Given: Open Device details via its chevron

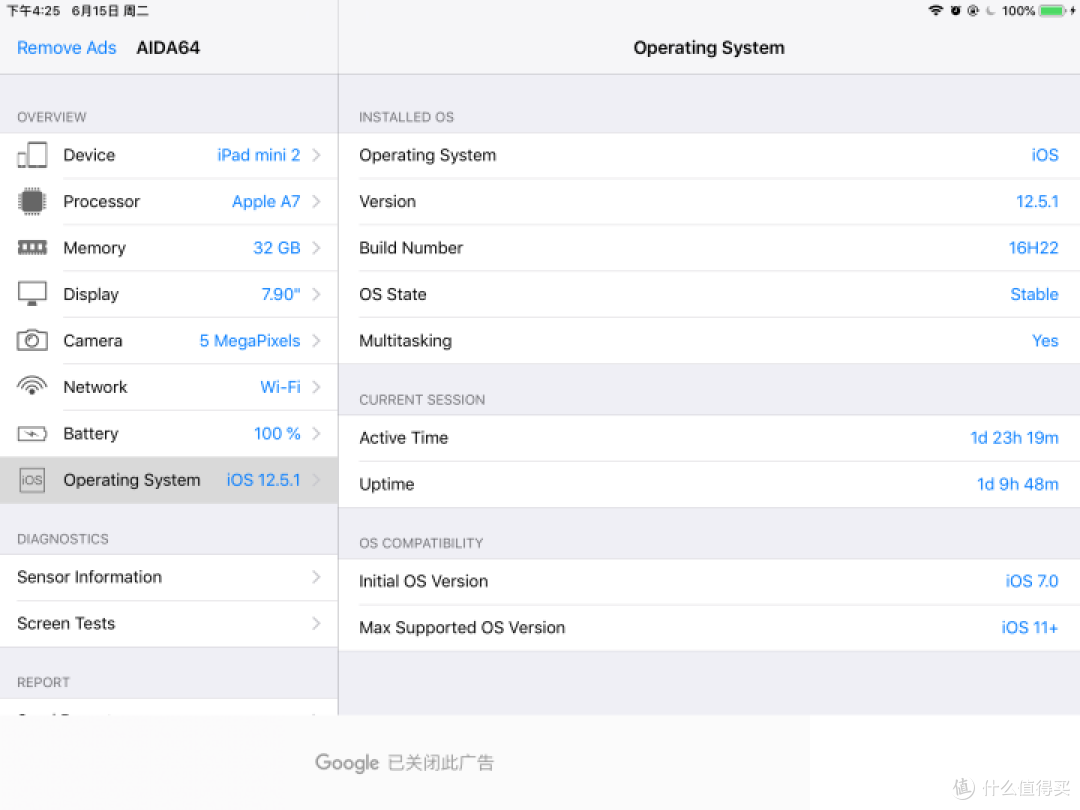Looking at the screenshot, I should [316, 155].
